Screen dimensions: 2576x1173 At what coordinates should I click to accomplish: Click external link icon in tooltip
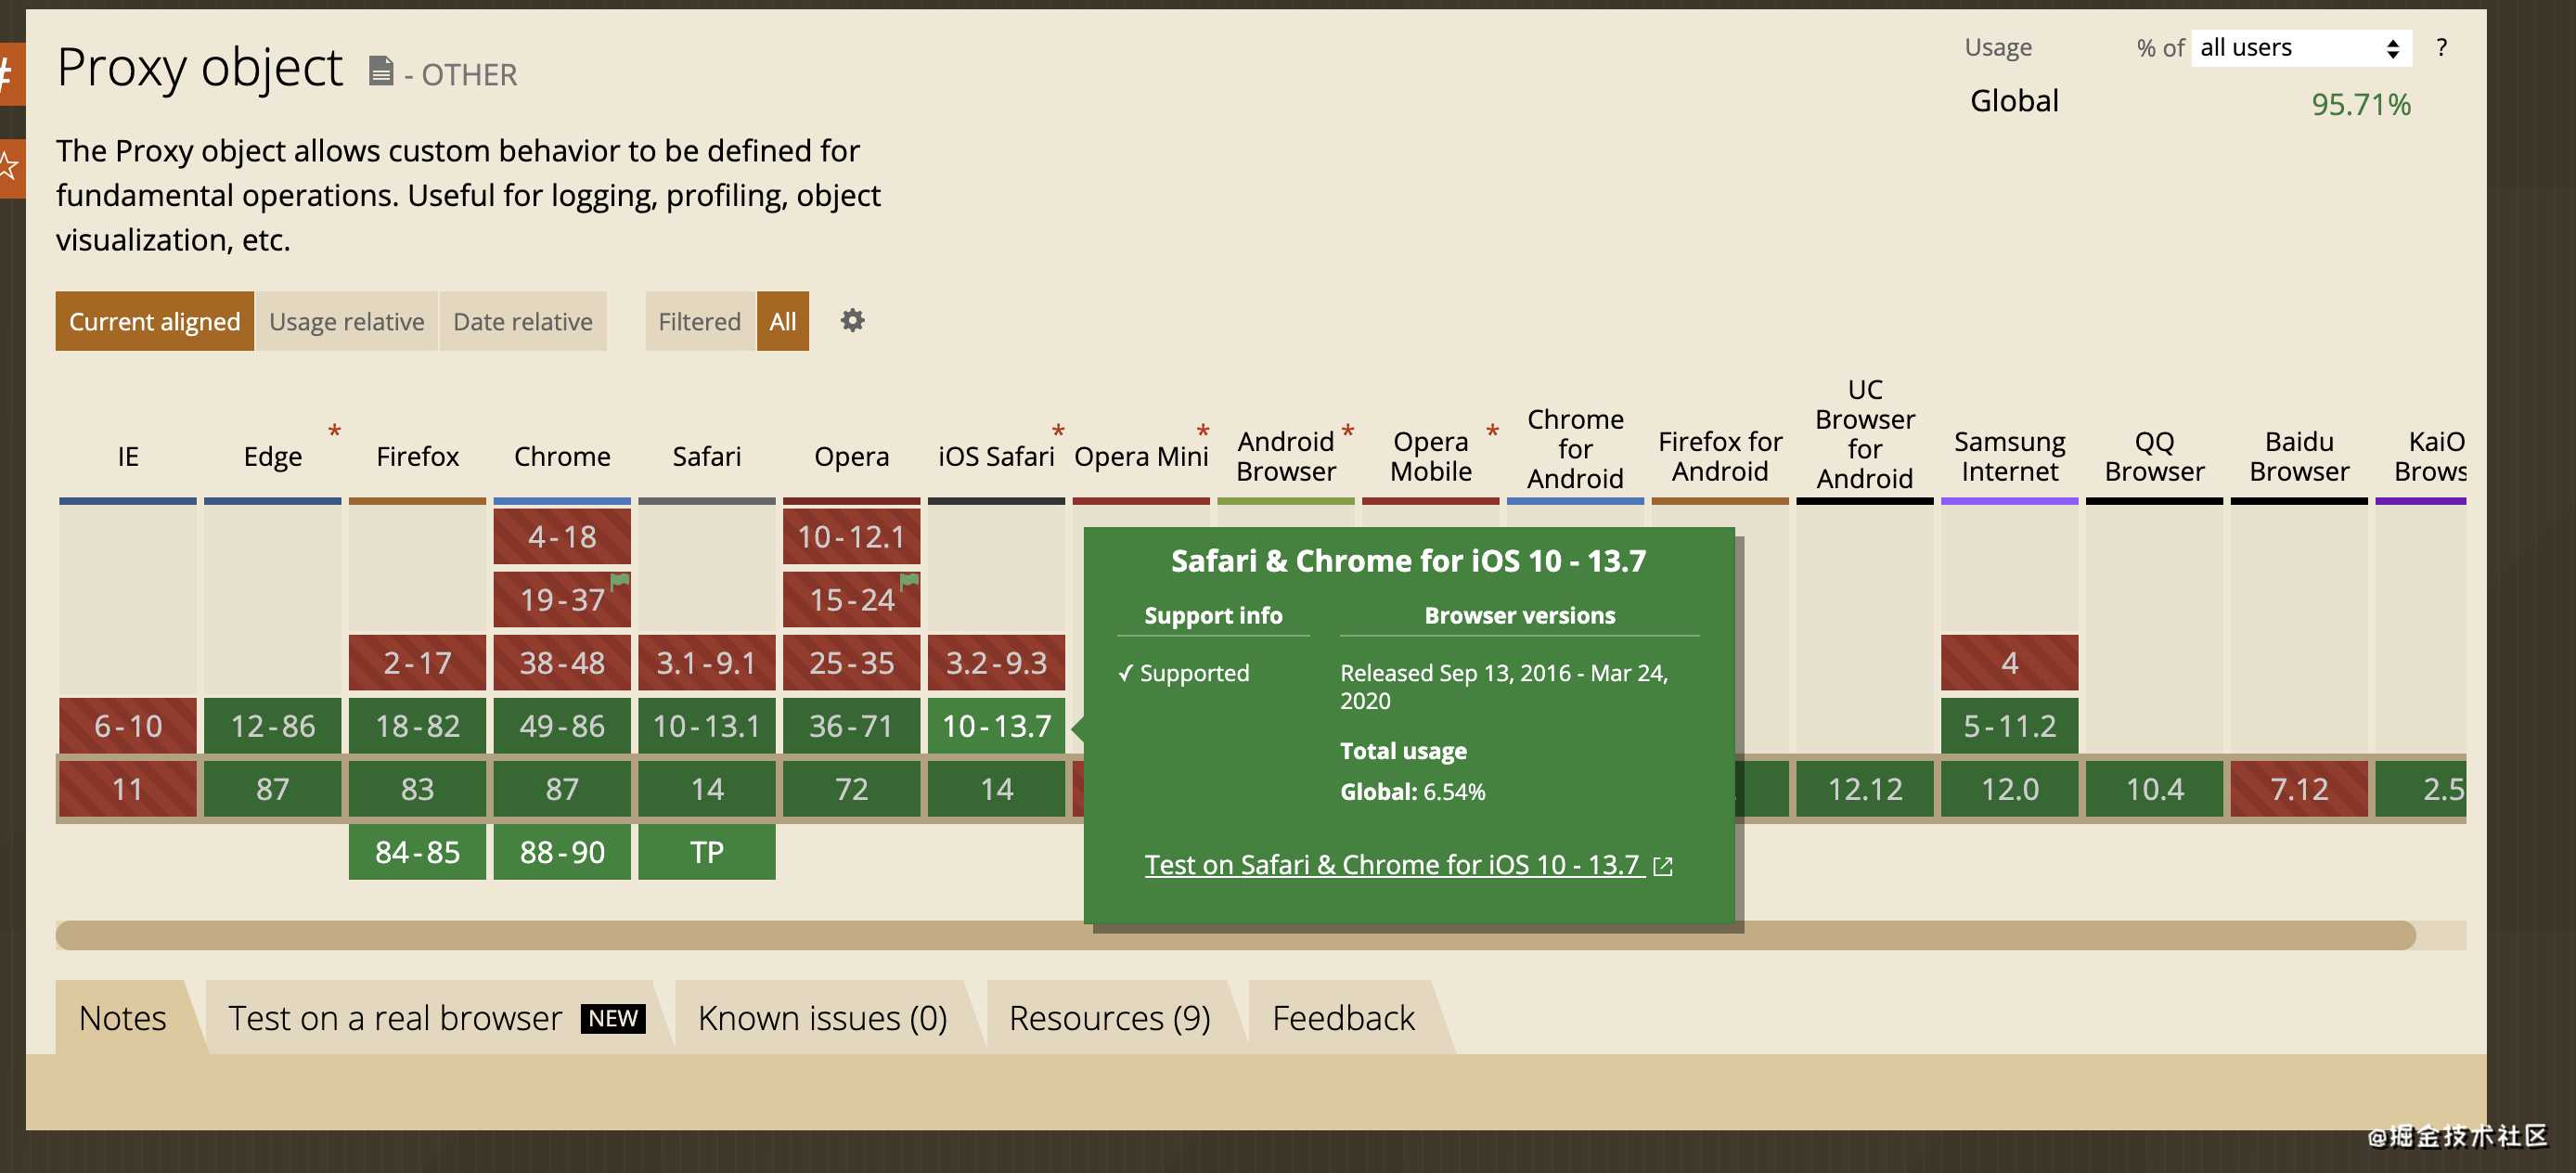point(1662,866)
